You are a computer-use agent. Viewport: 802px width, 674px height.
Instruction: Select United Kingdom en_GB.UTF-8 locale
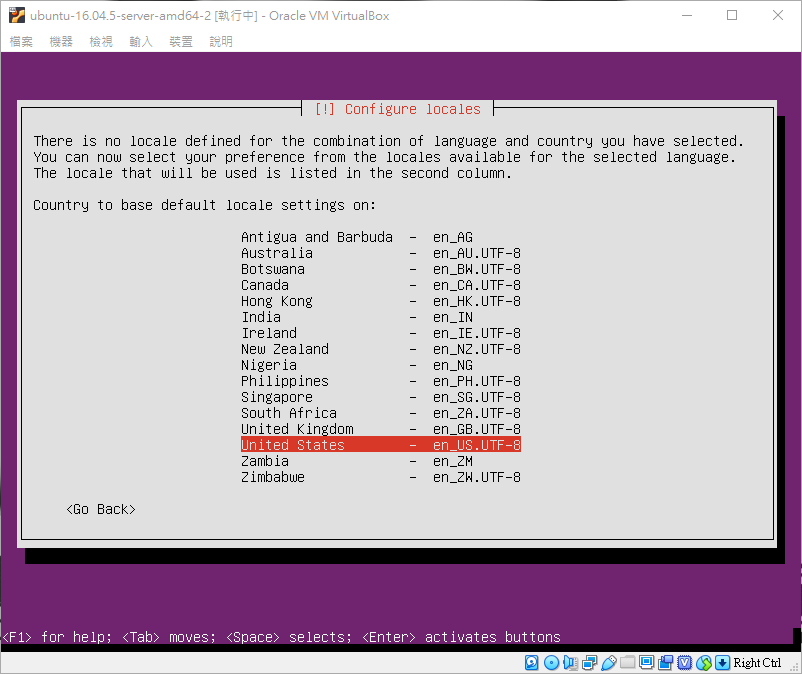(x=381, y=429)
